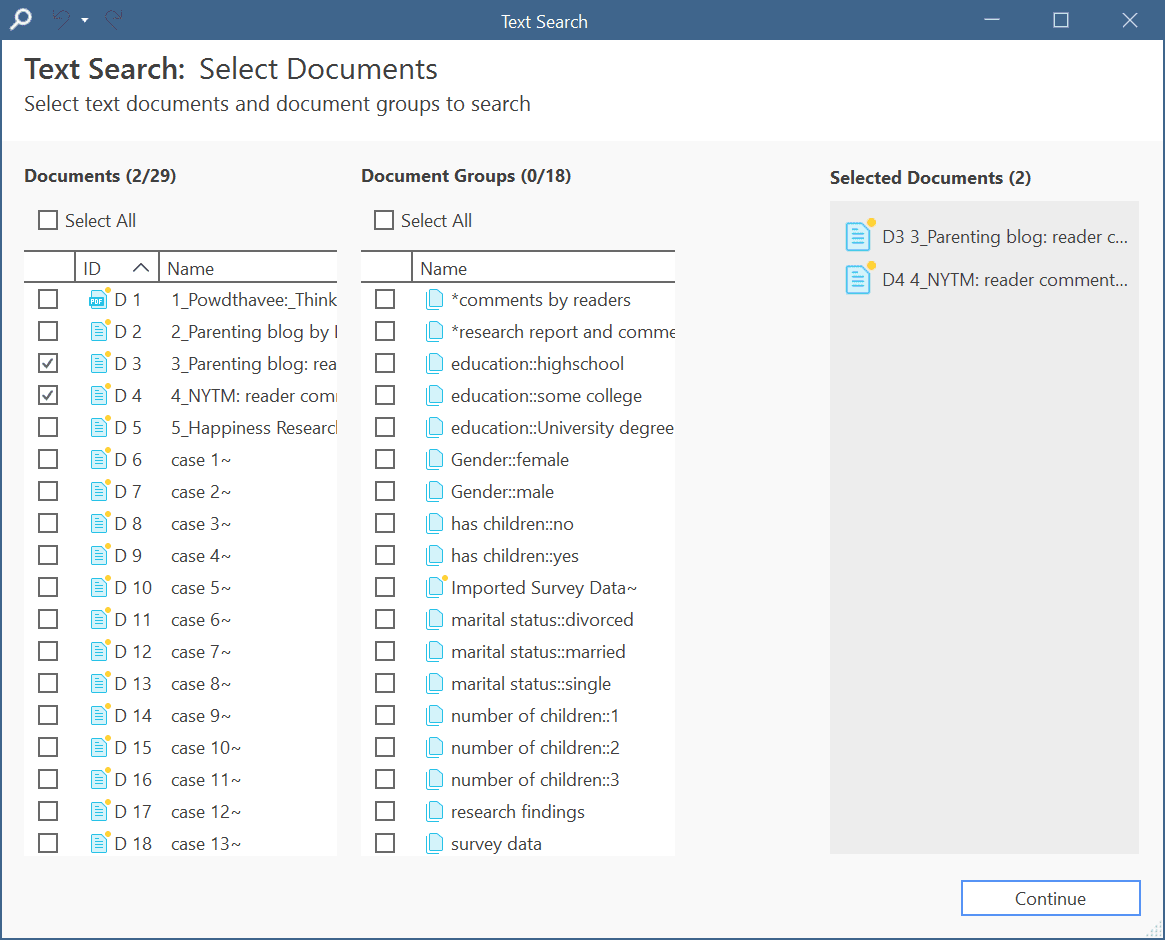
Task: Click the group icon for education::University degree
Action: point(435,427)
